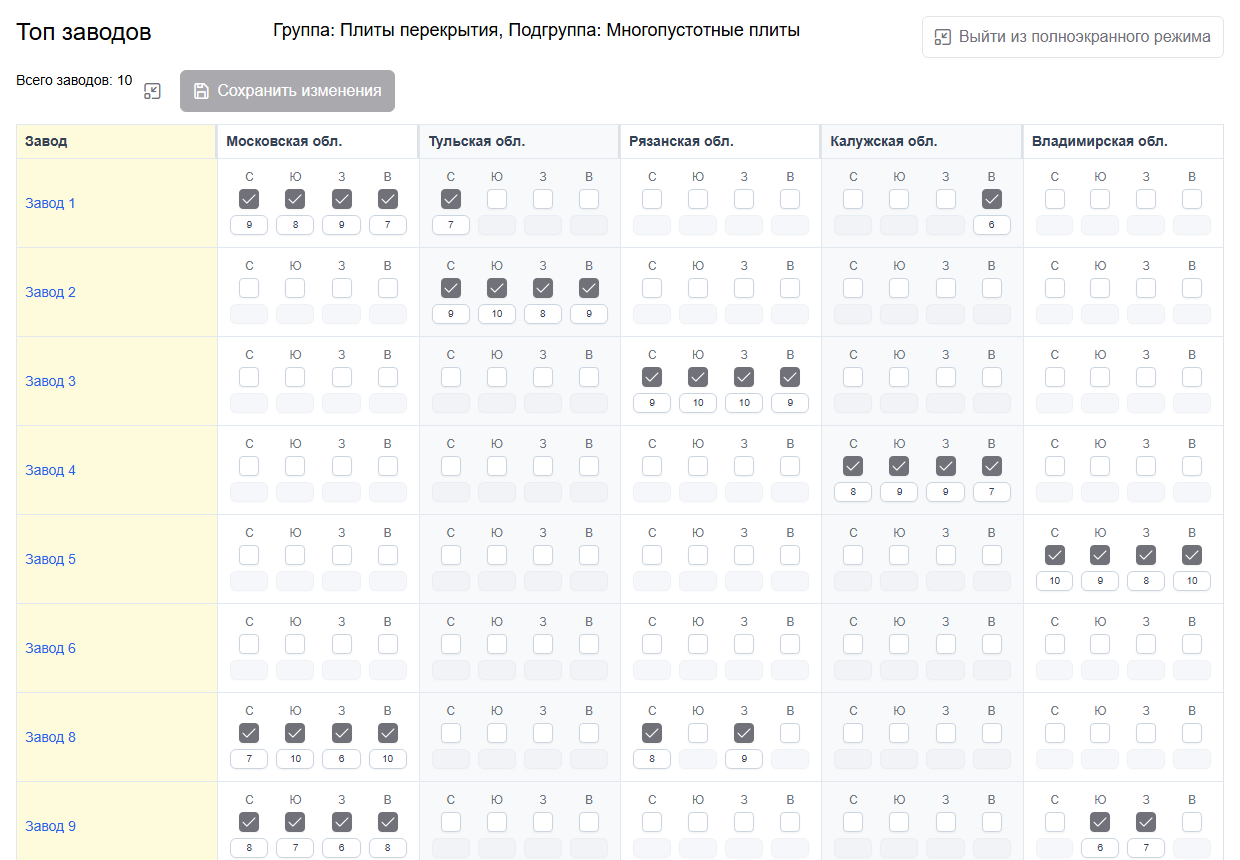Check Ю for Завод 1 in Тульская обл.
Screen dimensions: 1240x860
(x=497, y=199)
